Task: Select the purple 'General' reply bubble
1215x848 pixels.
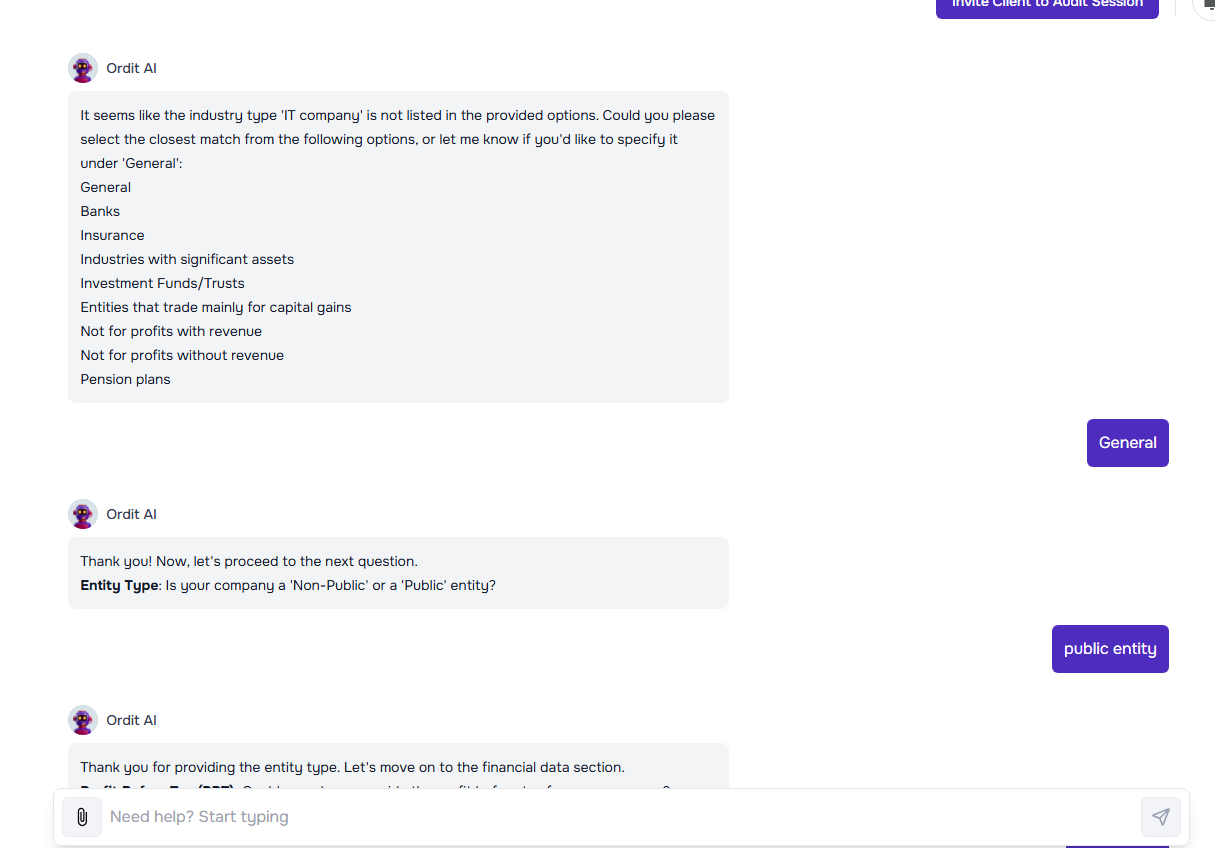Action: [x=1127, y=443]
